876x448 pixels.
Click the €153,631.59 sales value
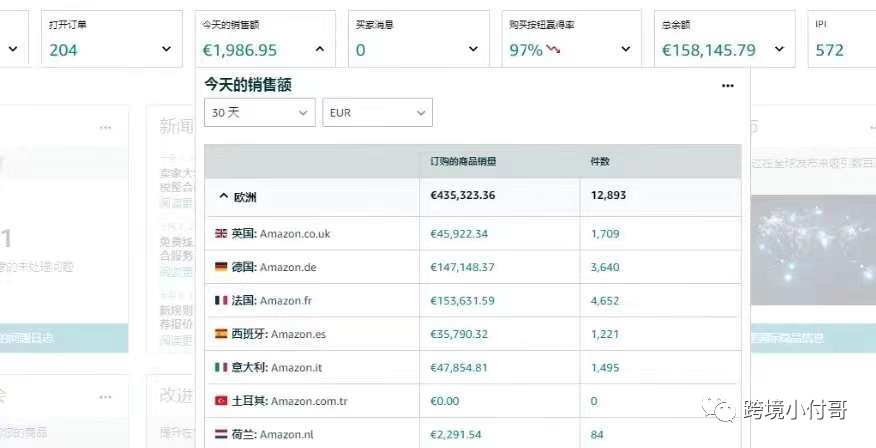click(462, 301)
